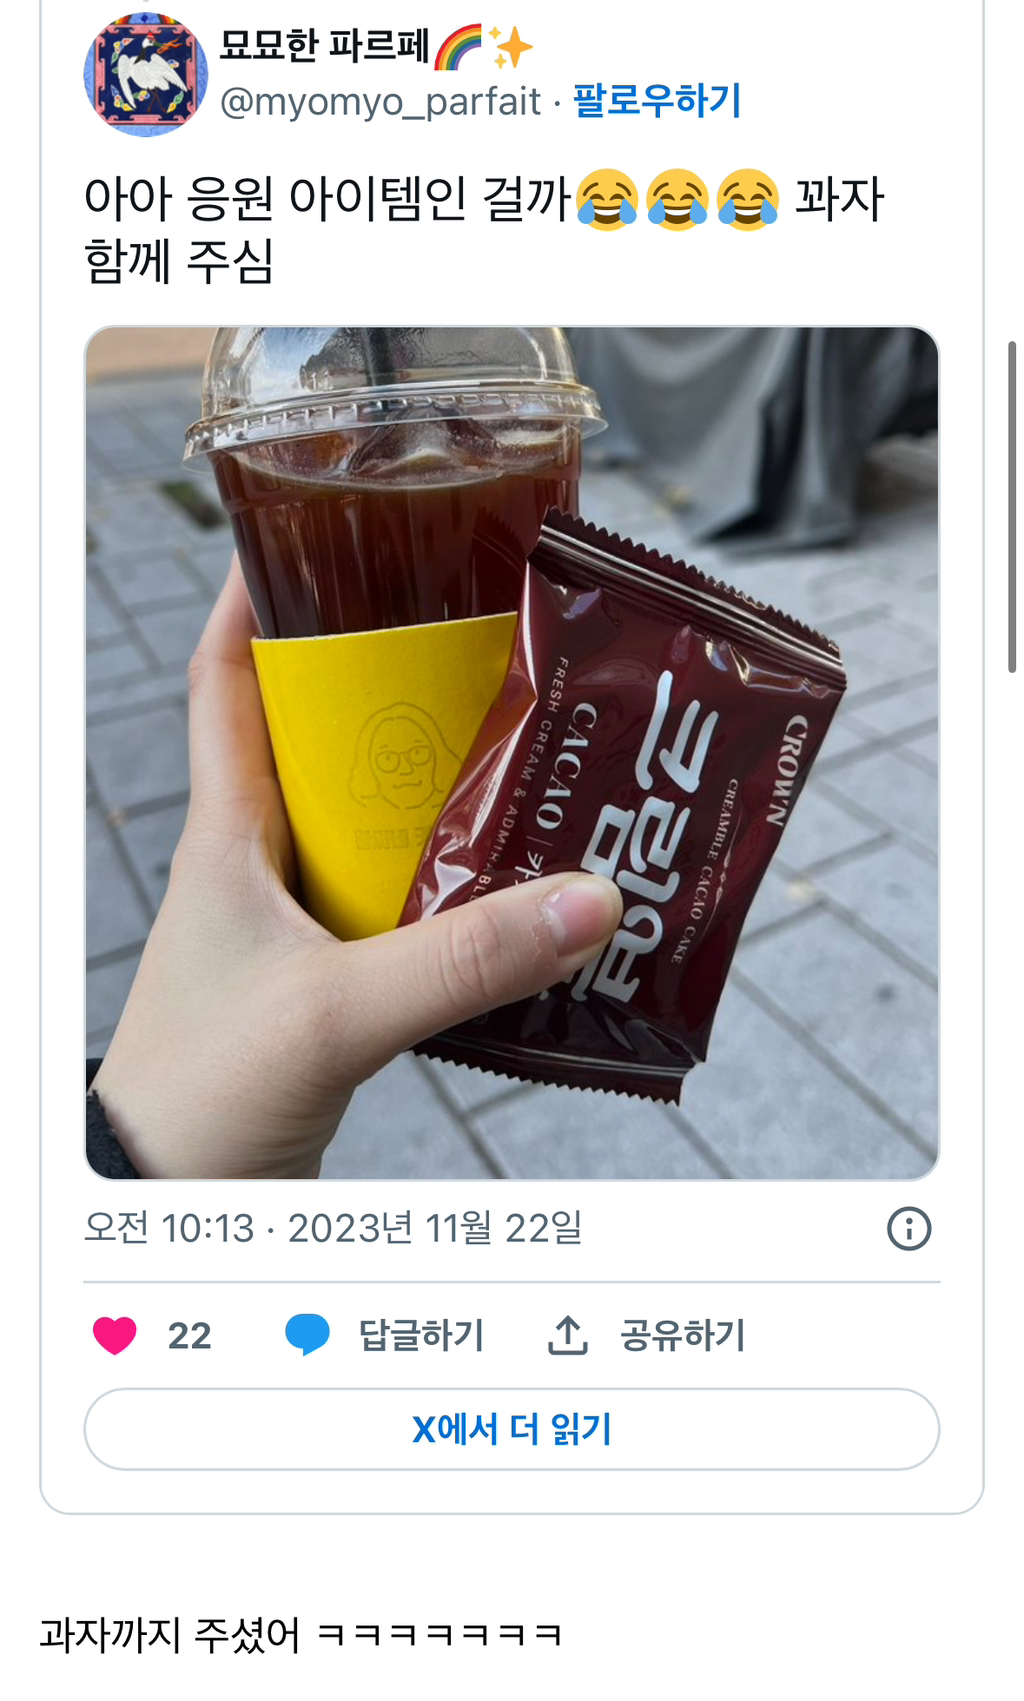This screenshot has width=1024, height=1701.
Task: Click the heart like icon
Action: (x=115, y=1335)
